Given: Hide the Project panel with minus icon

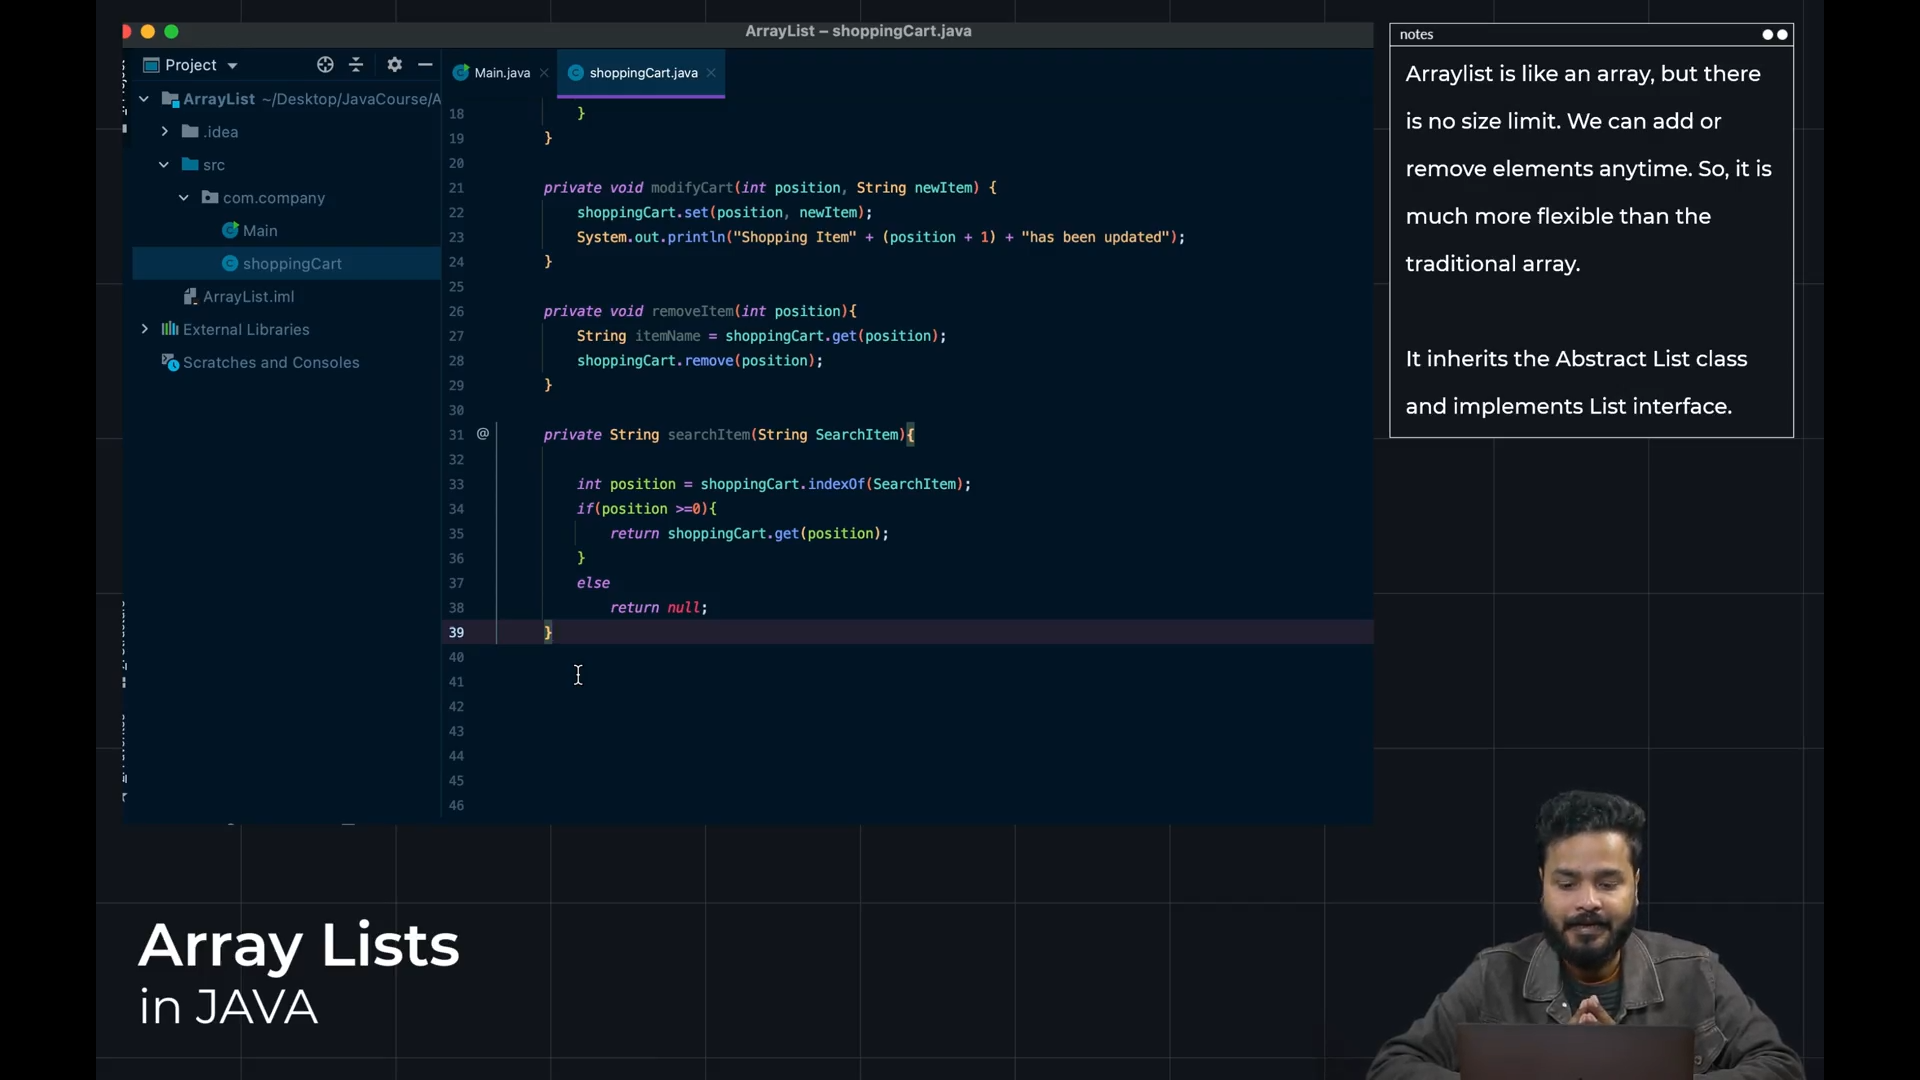Looking at the screenshot, I should pos(425,65).
